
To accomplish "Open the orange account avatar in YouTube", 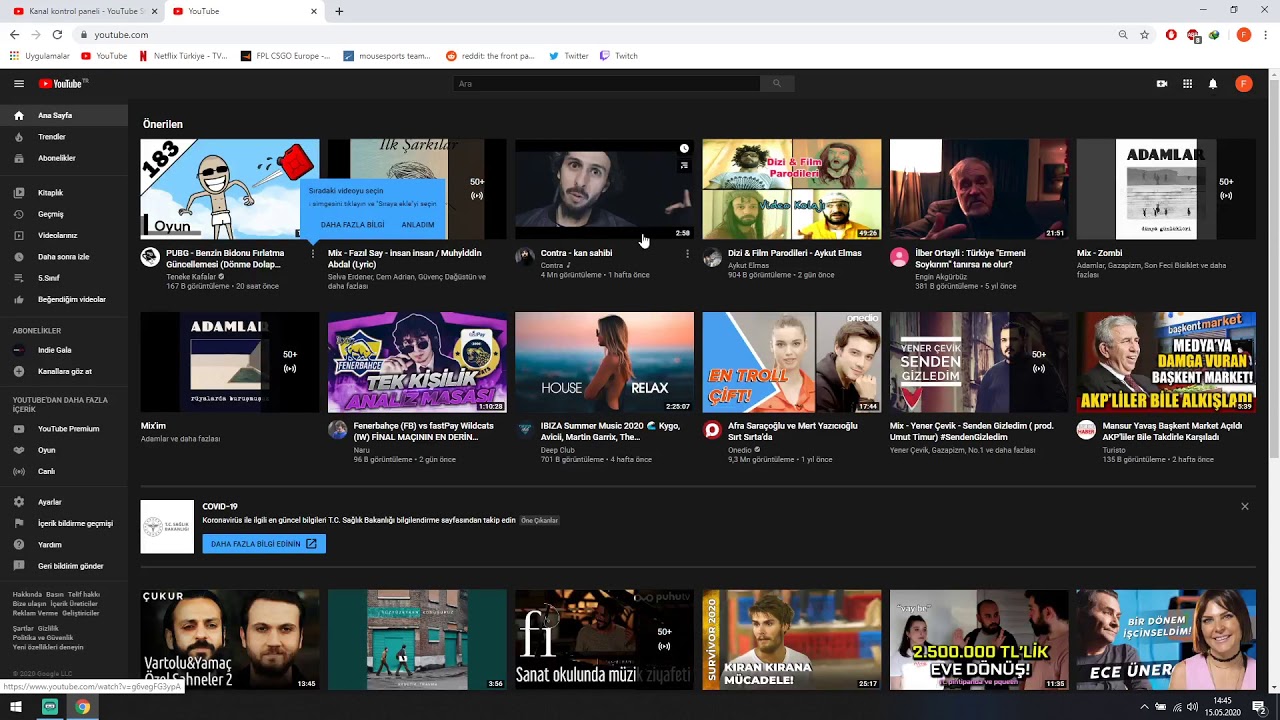I will click(1244, 84).
